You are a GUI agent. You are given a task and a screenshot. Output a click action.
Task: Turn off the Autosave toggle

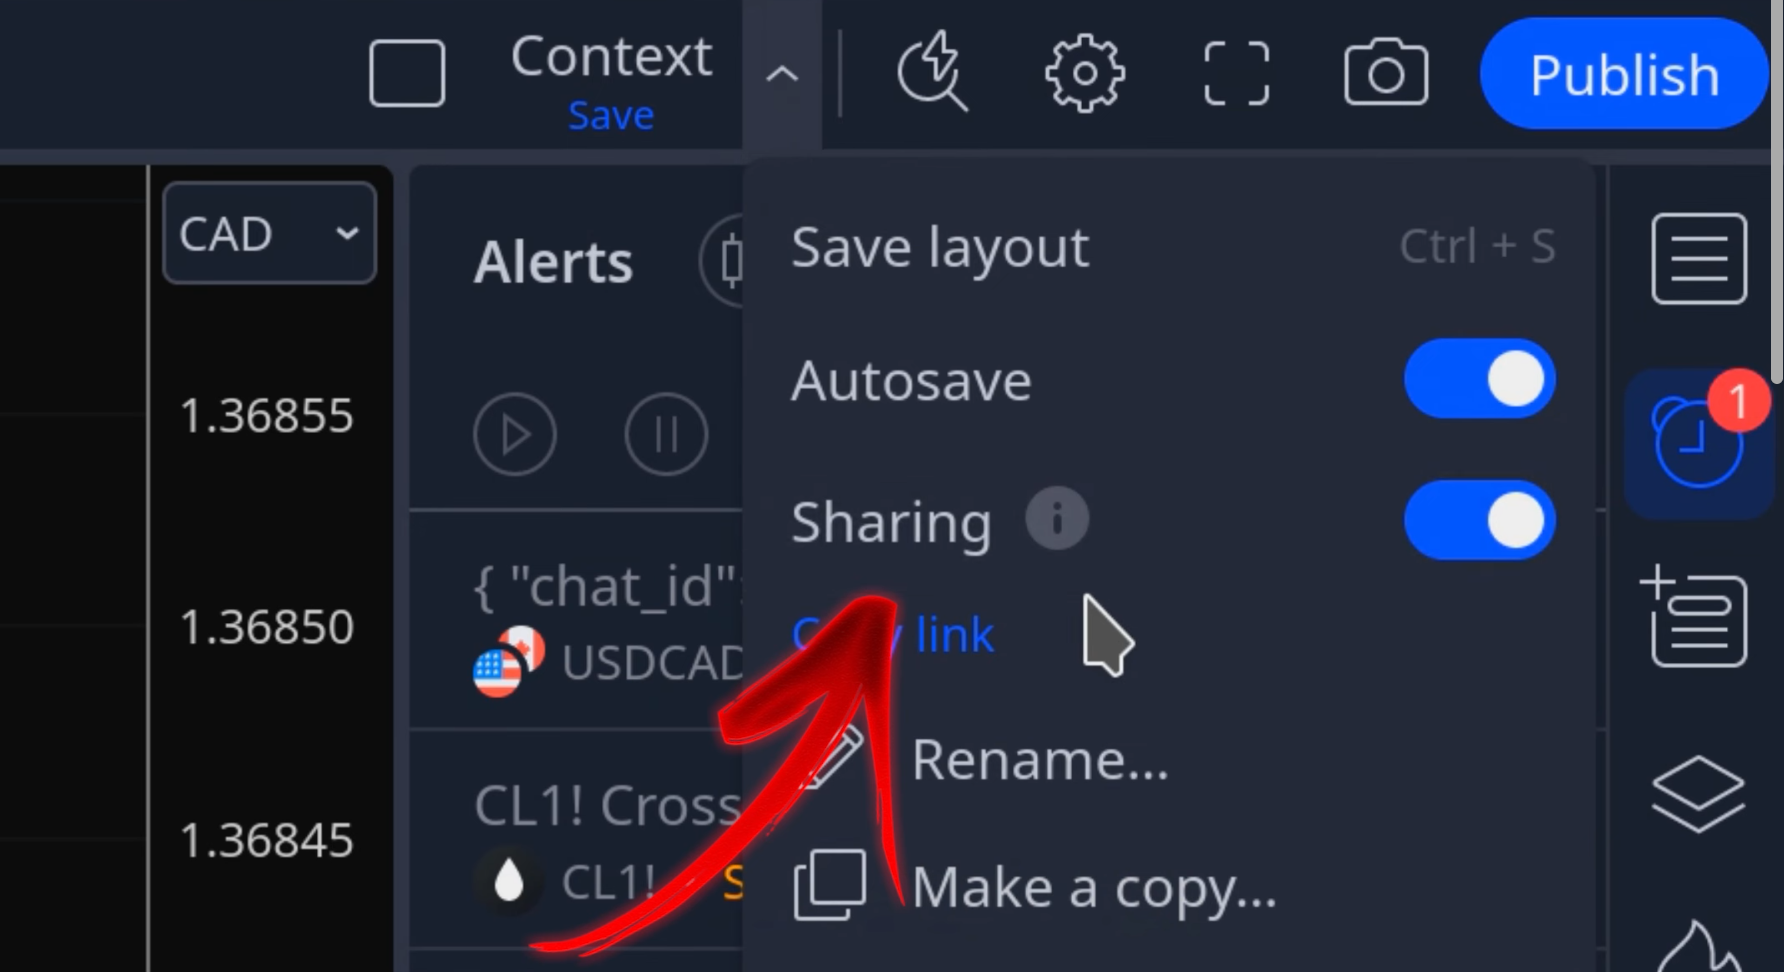(x=1479, y=379)
